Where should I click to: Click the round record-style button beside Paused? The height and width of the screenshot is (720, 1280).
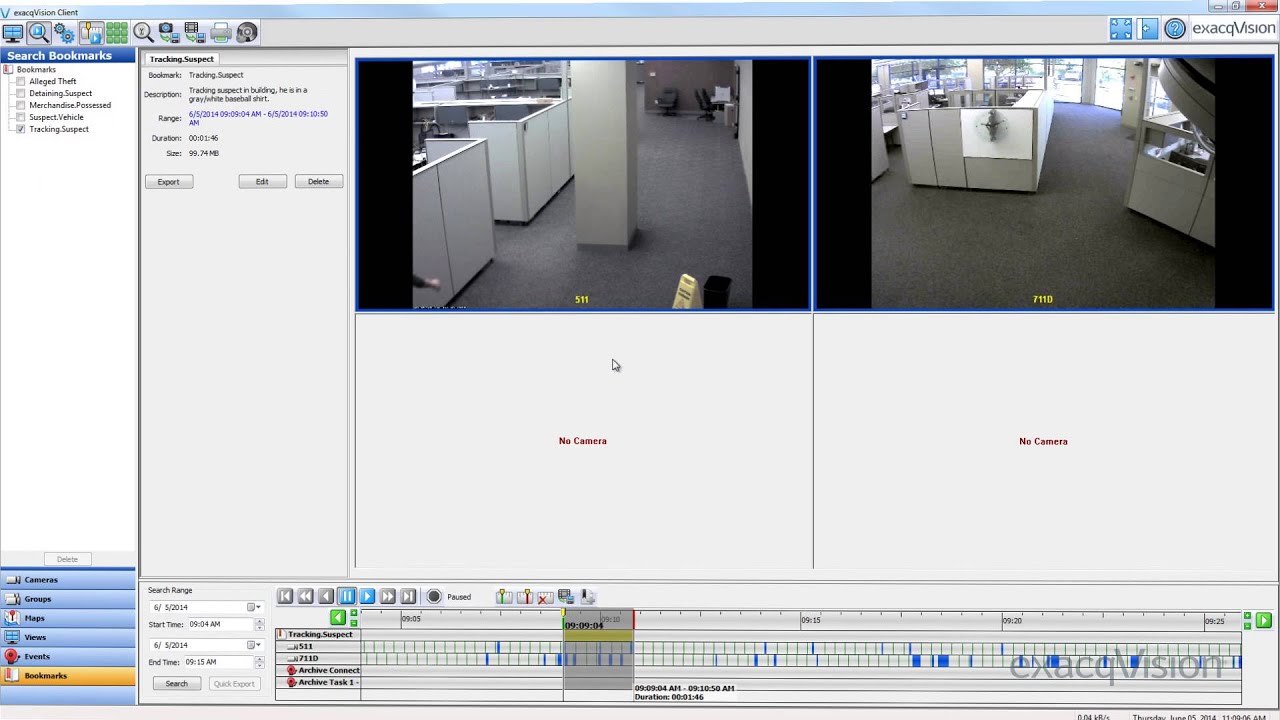(x=434, y=596)
